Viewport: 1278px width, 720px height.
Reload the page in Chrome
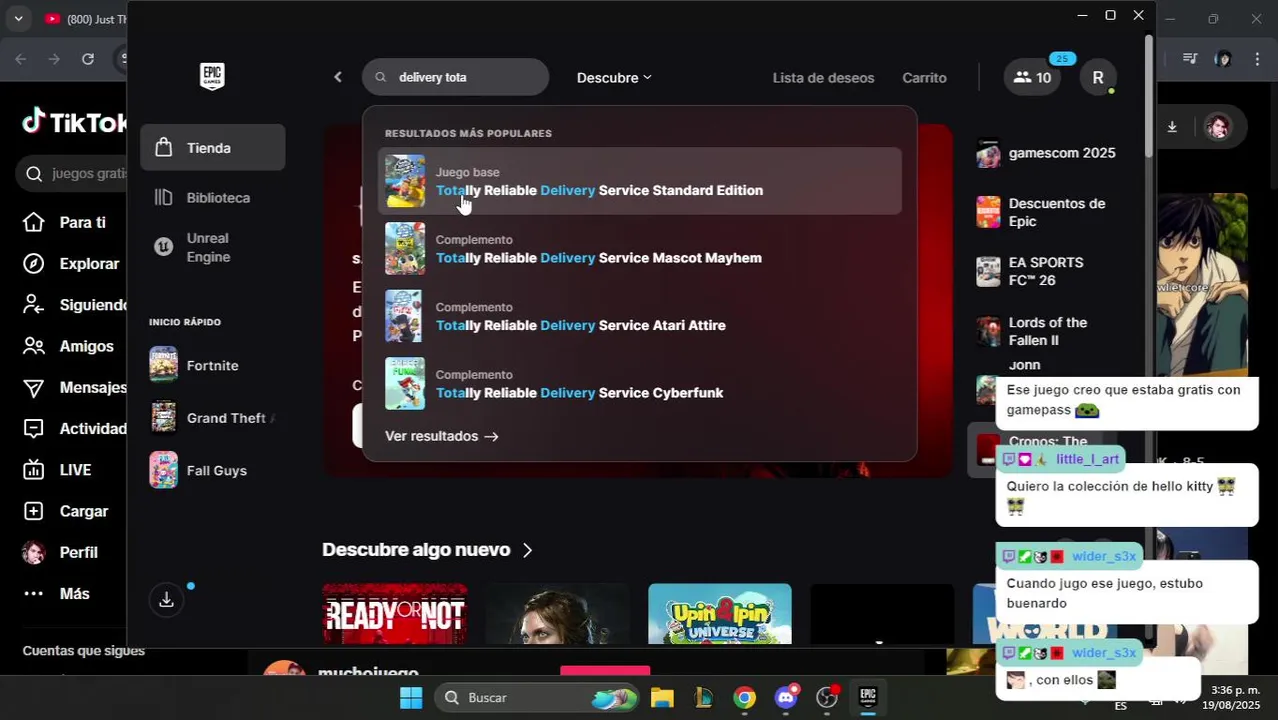pyautogui.click(x=88, y=59)
